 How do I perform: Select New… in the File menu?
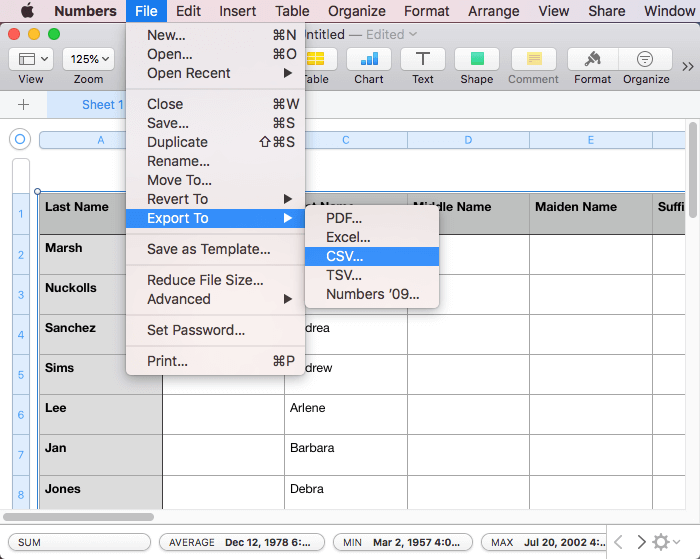[x=216, y=35]
